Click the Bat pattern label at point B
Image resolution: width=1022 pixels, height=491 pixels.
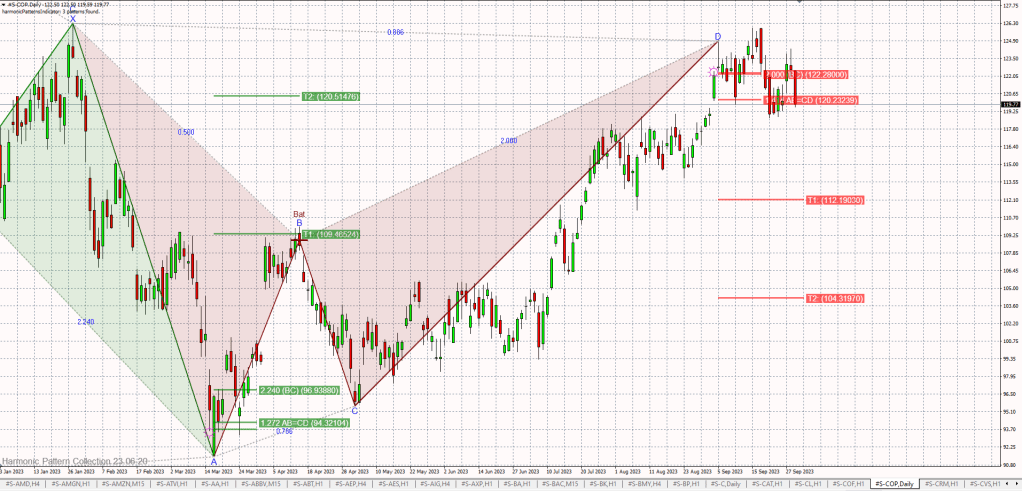point(298,214)
